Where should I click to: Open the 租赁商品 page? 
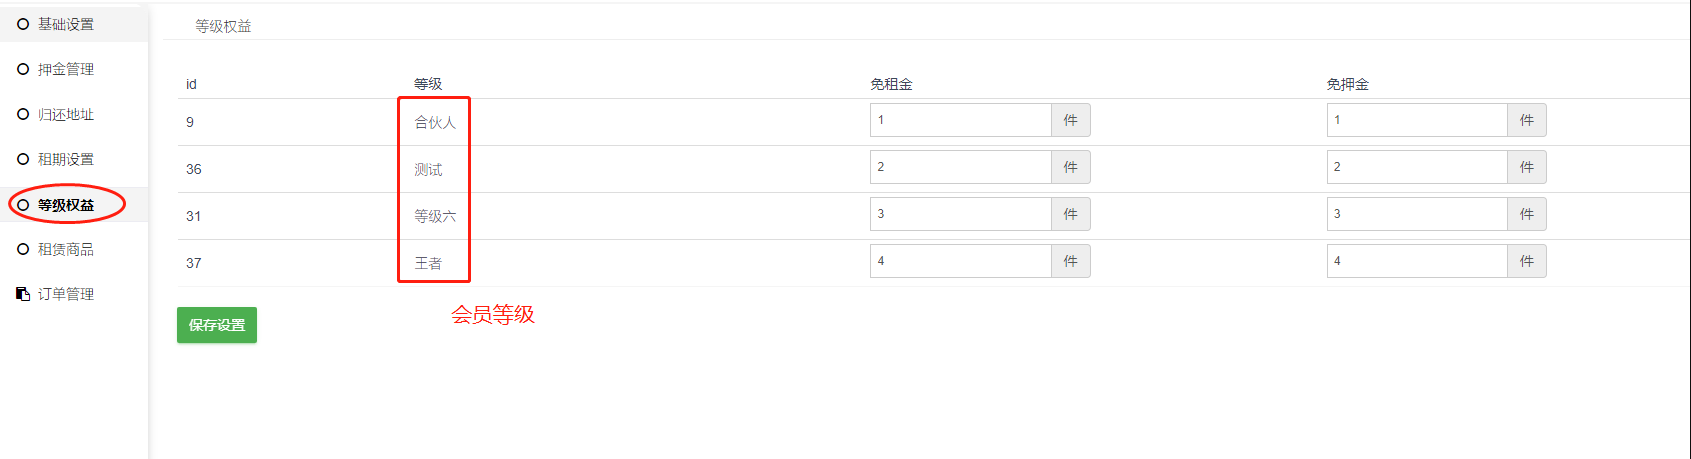tap(66, 249)
